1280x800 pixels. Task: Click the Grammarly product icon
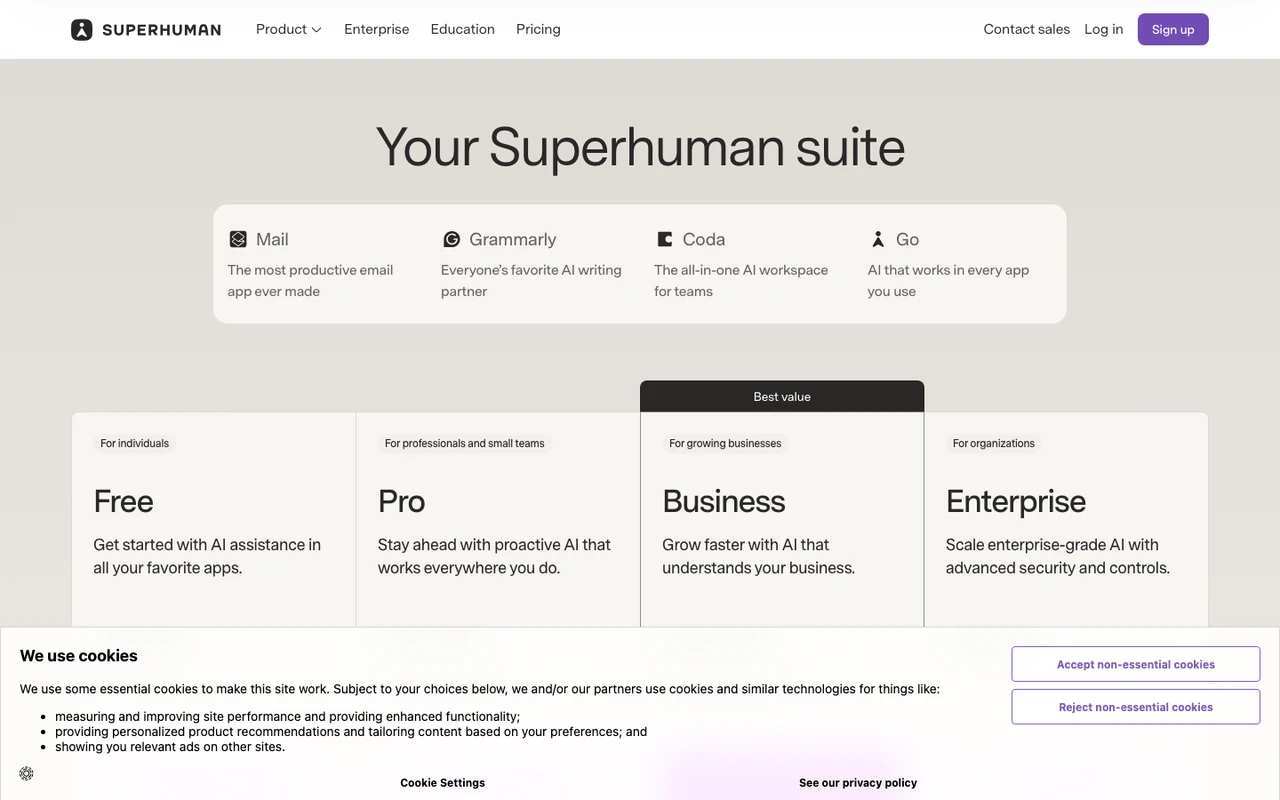pyautogui.click(x=451, y=239)
